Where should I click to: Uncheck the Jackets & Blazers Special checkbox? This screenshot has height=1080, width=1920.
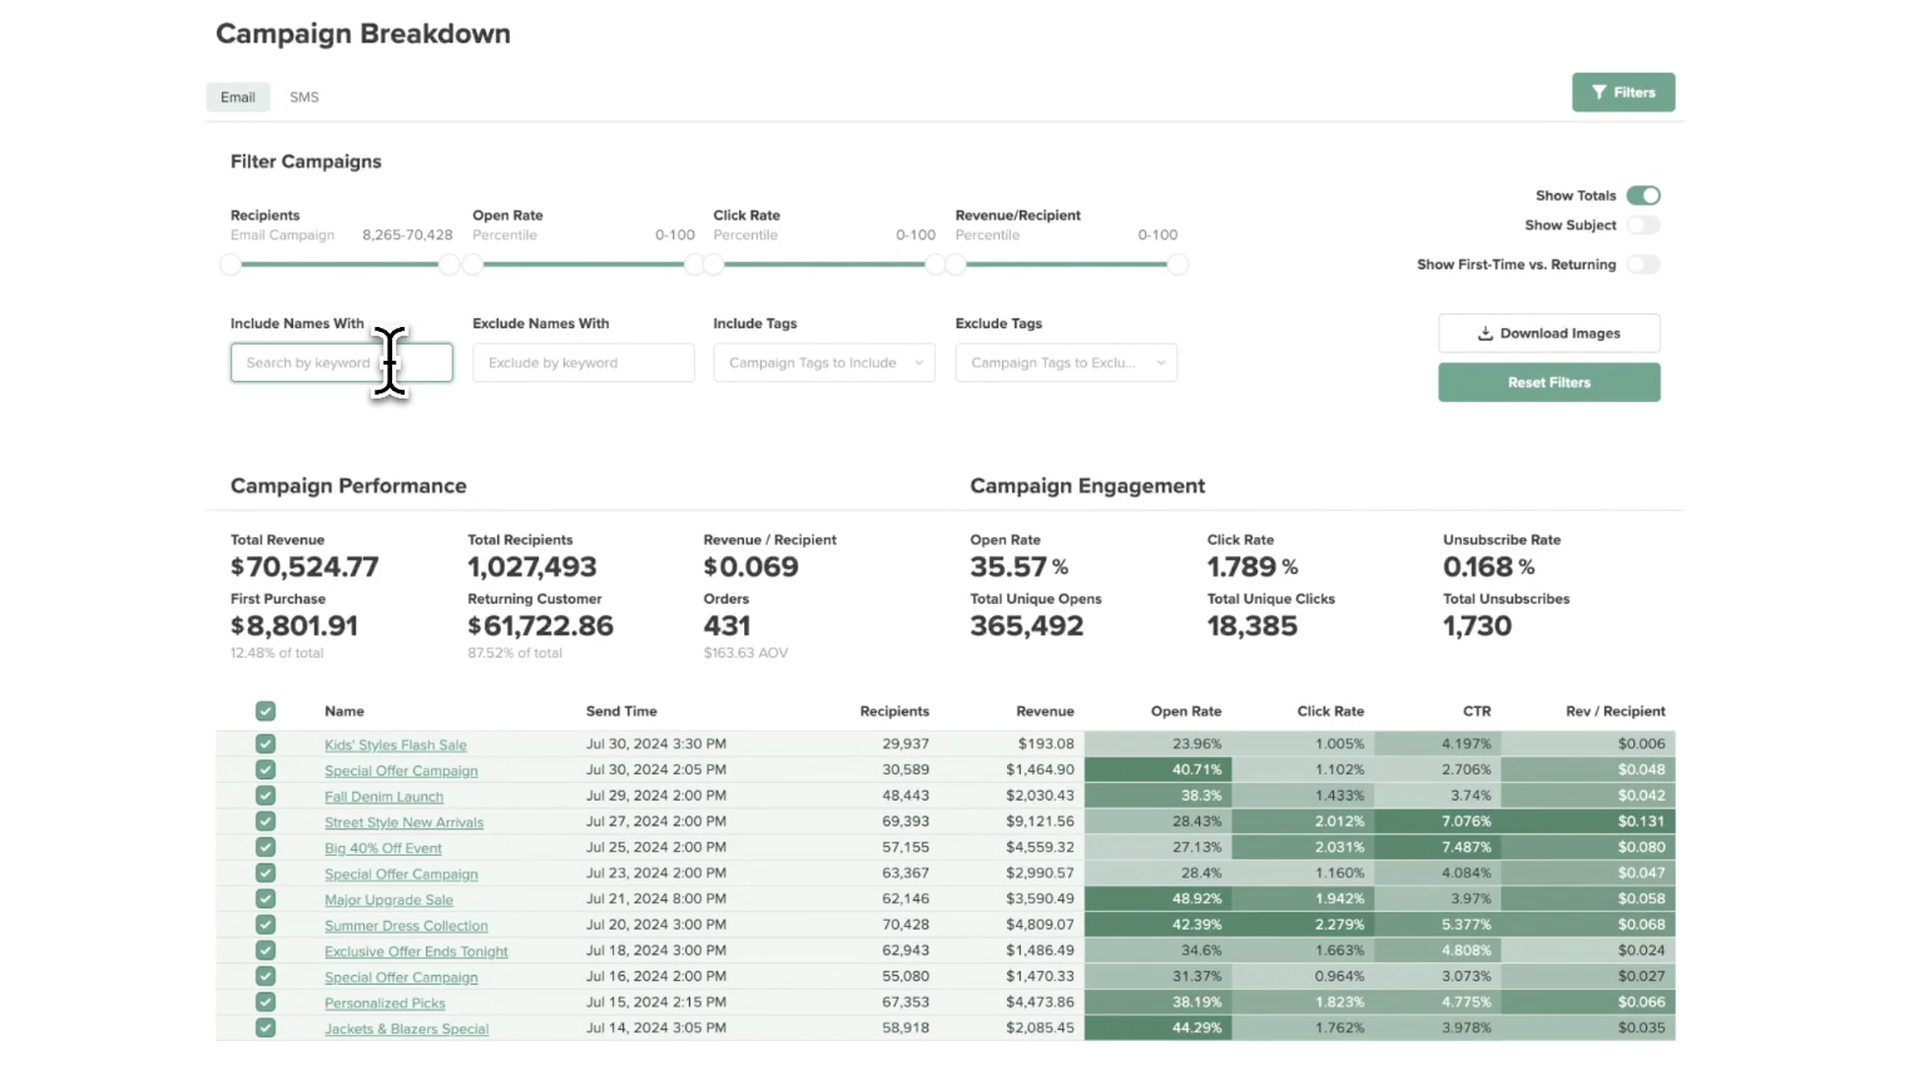tap(265, 1028)
